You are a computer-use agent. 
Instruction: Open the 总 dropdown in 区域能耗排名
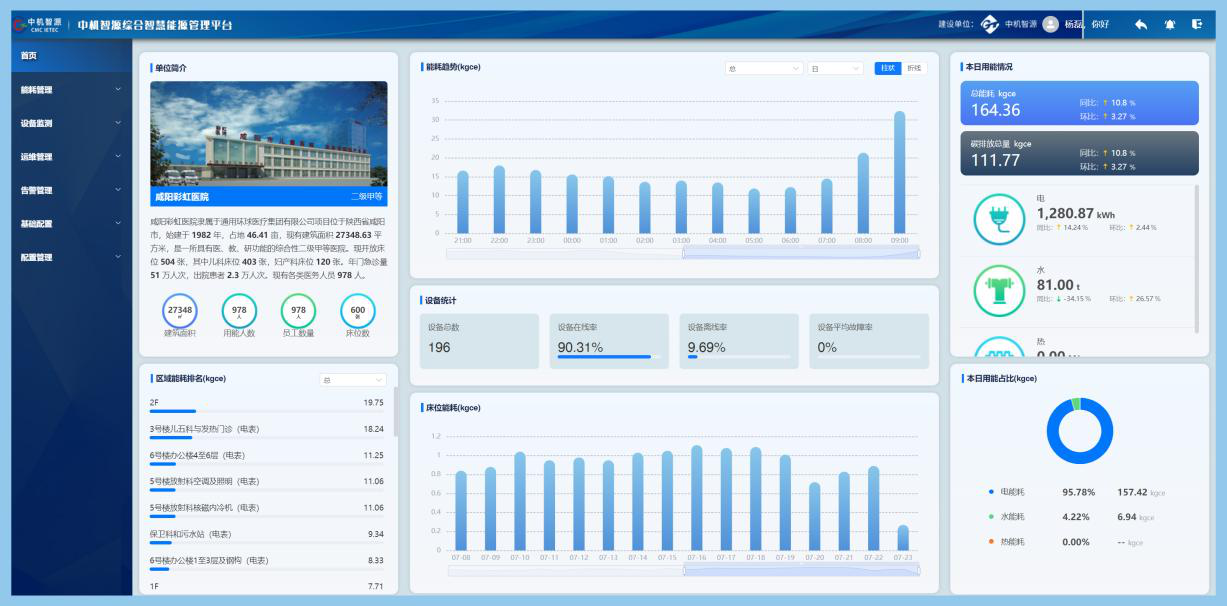pos(352,380)
